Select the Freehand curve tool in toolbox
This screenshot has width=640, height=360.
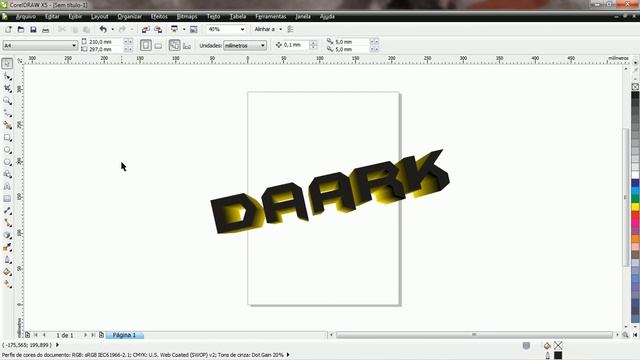pos(7,113)
